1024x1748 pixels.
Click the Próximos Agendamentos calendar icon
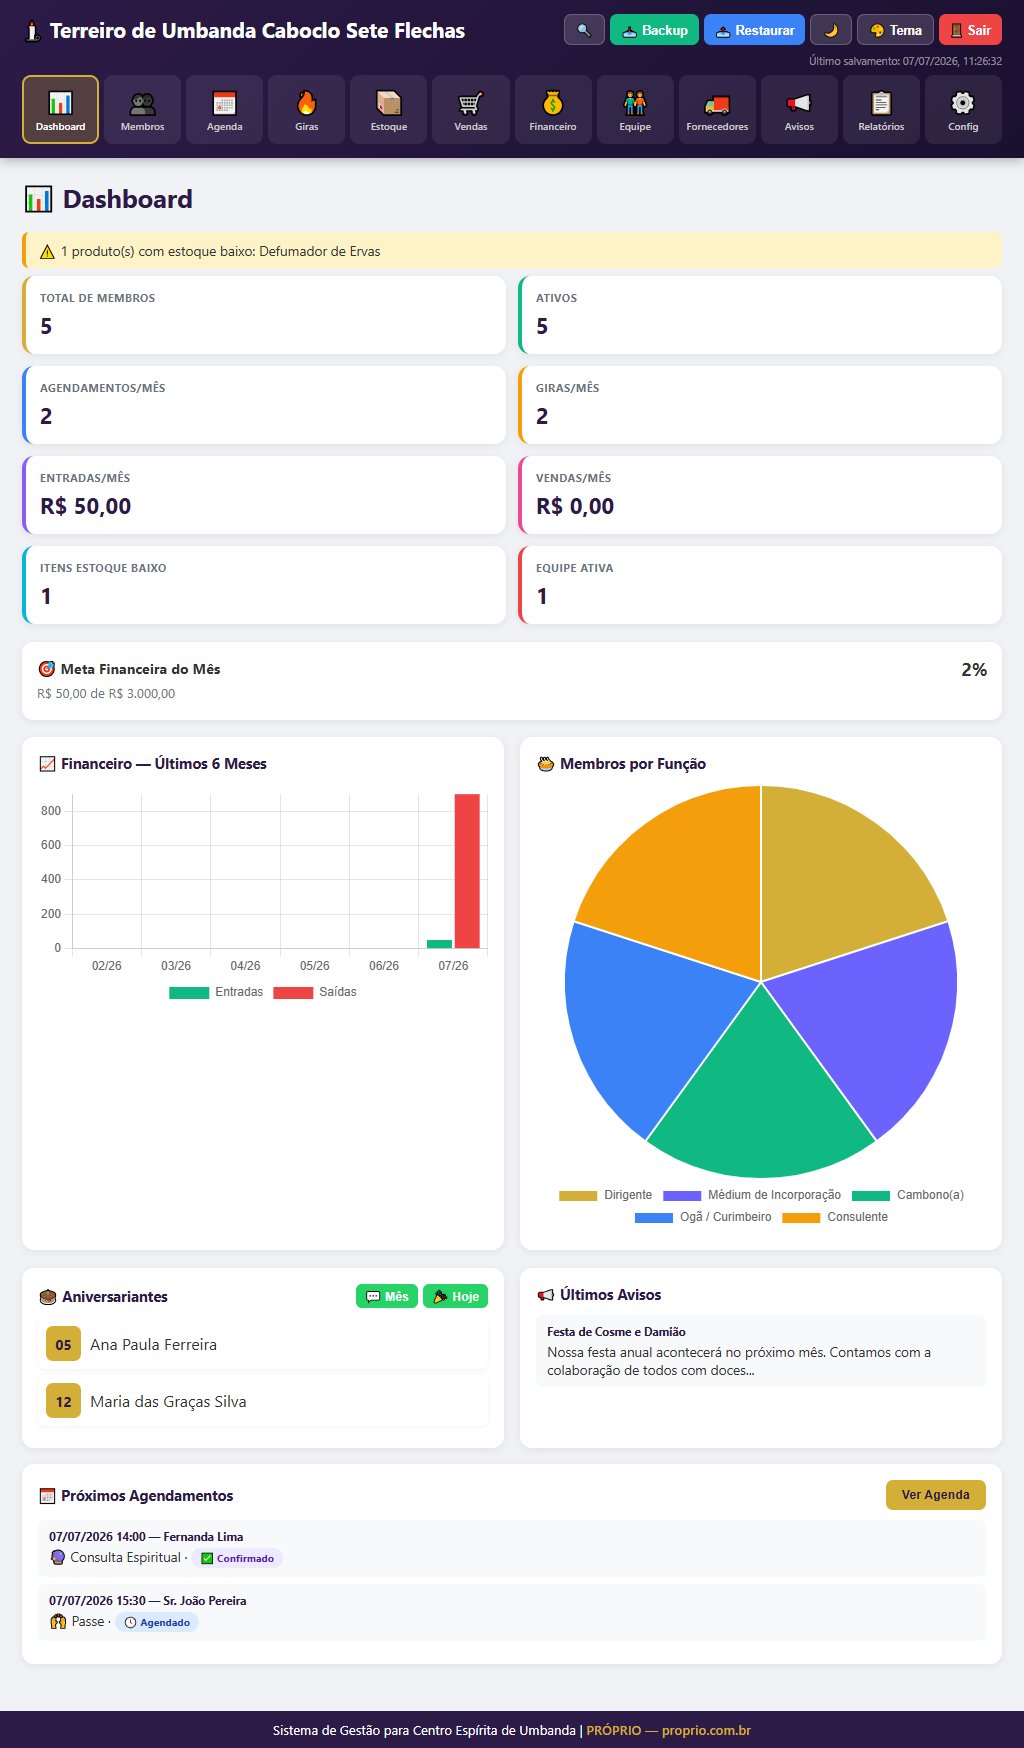click(47, 1496)
